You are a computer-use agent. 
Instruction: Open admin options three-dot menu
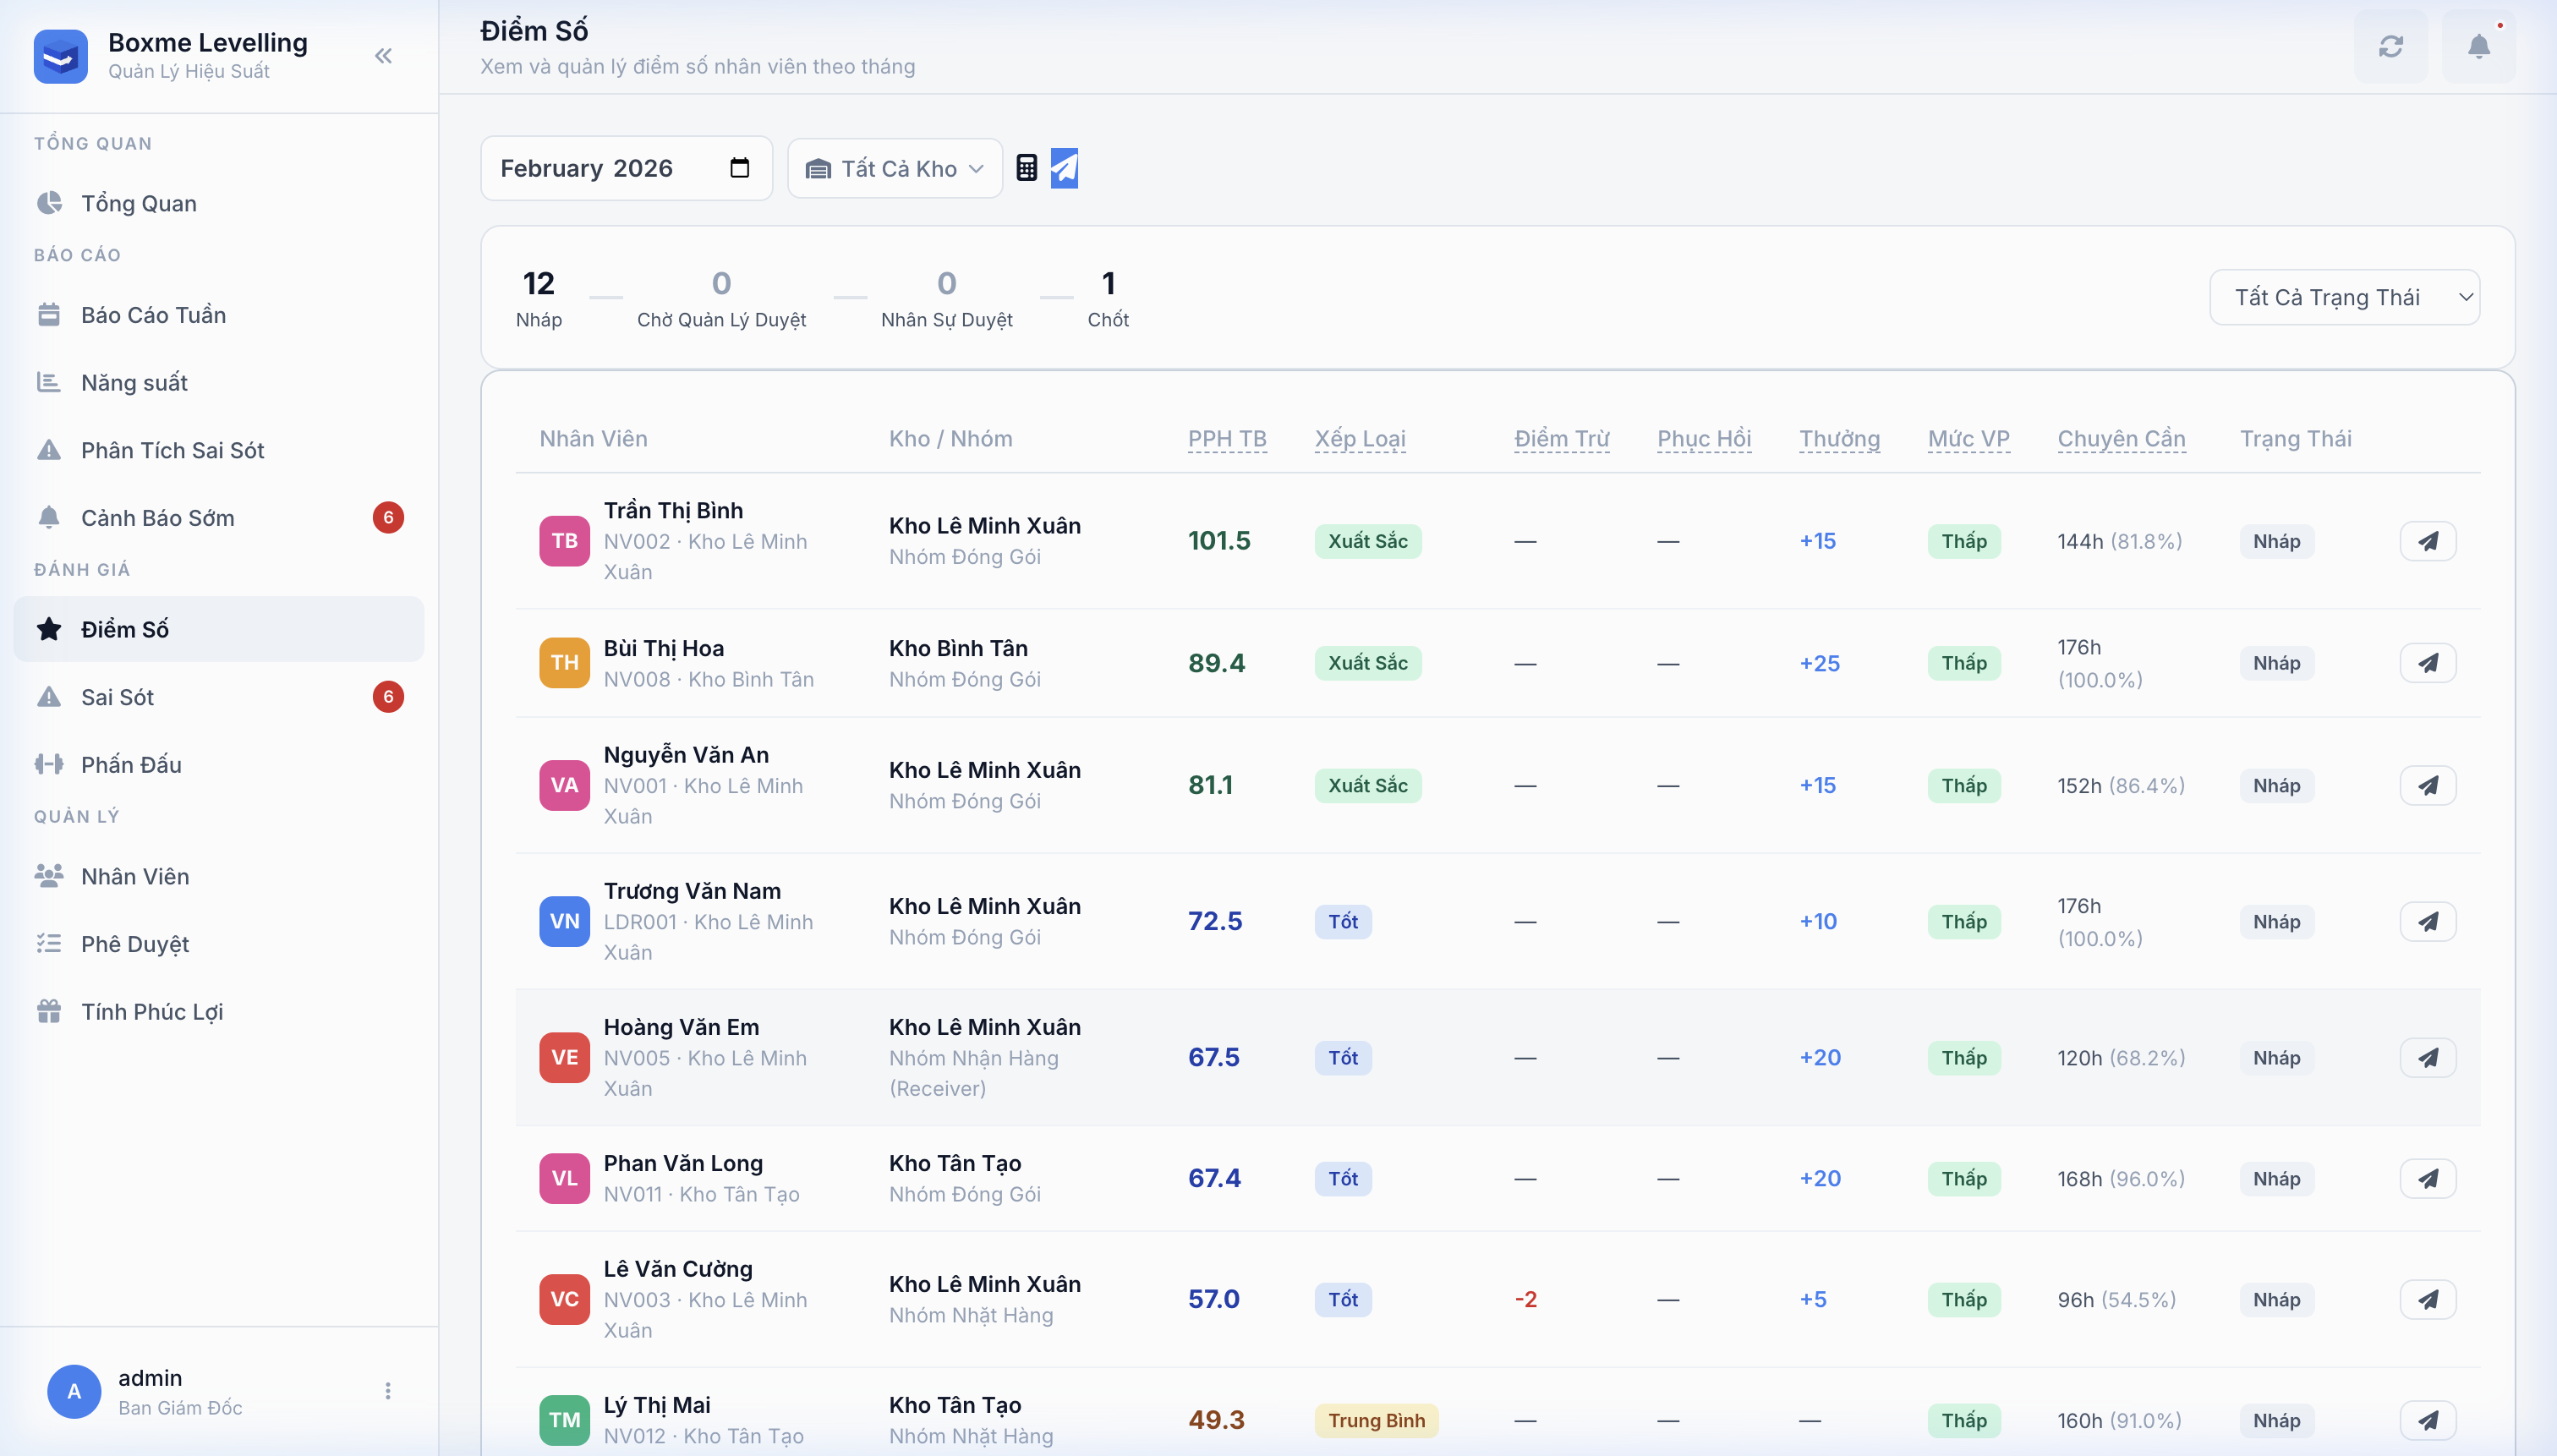[388, 1391]
